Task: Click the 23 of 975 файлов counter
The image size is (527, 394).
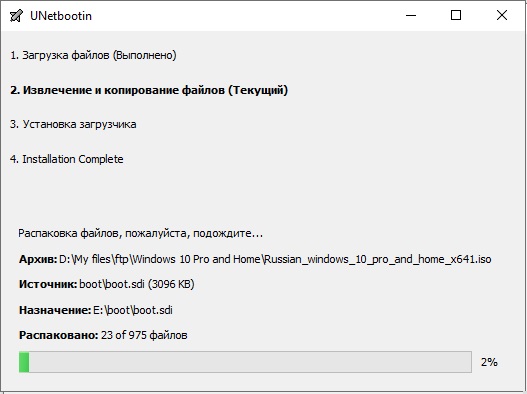Action: click(144, 335)
